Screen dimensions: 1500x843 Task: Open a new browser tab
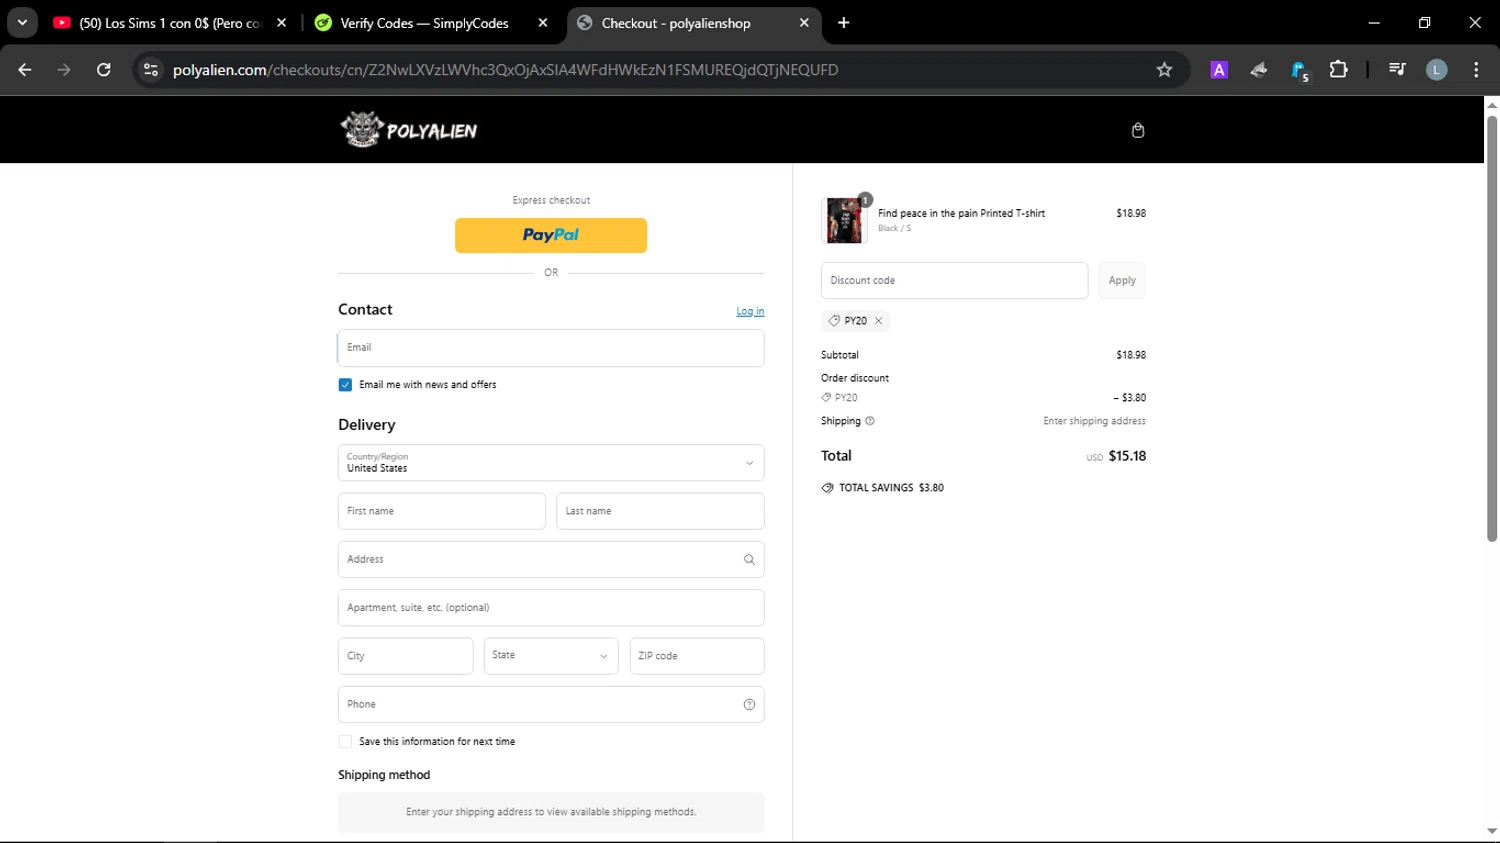843,23
